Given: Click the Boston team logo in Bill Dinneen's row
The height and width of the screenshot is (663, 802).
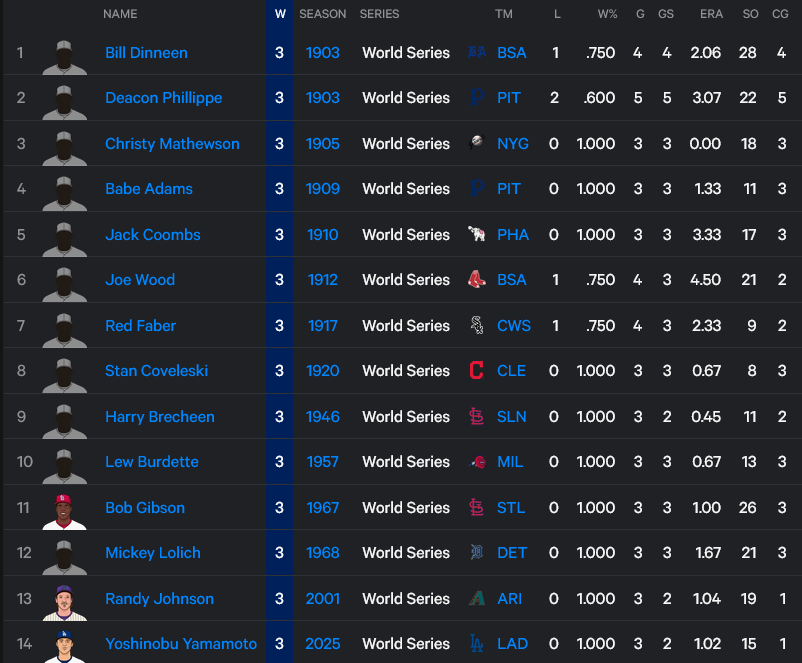Looking at the screenshot, I should [x=477, y=52].
